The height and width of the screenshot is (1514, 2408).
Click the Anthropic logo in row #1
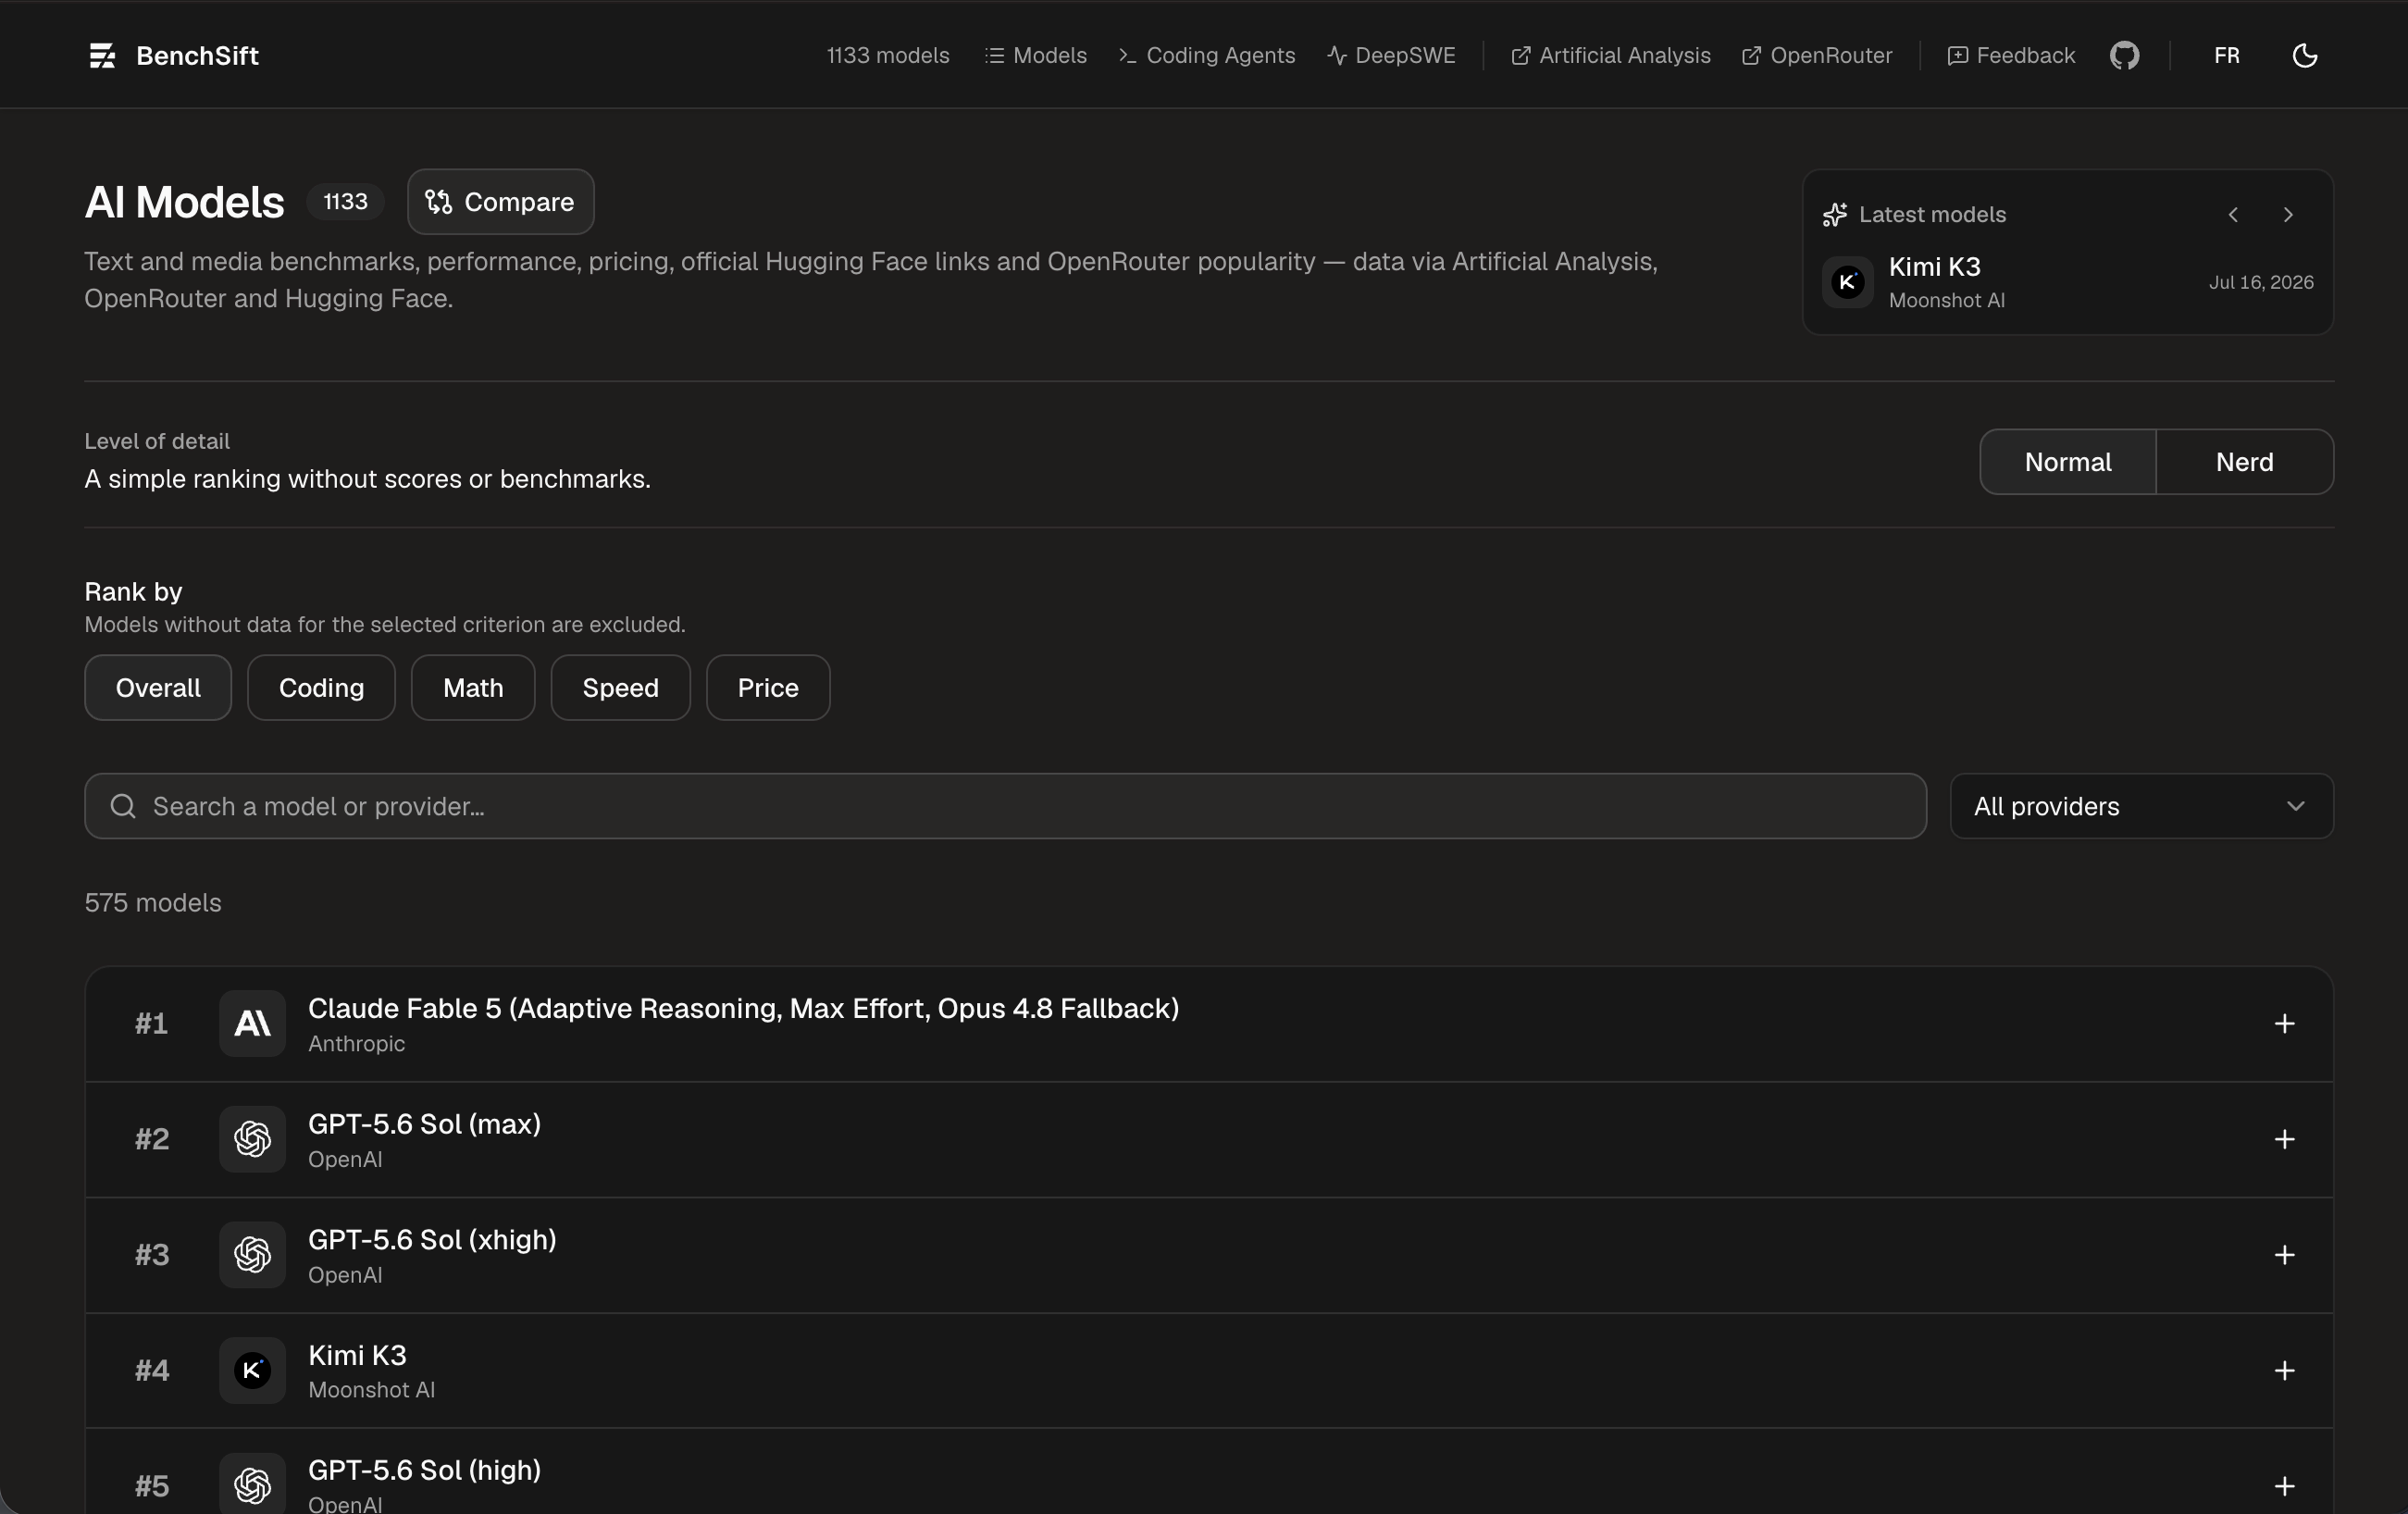tap(252, 1024)
